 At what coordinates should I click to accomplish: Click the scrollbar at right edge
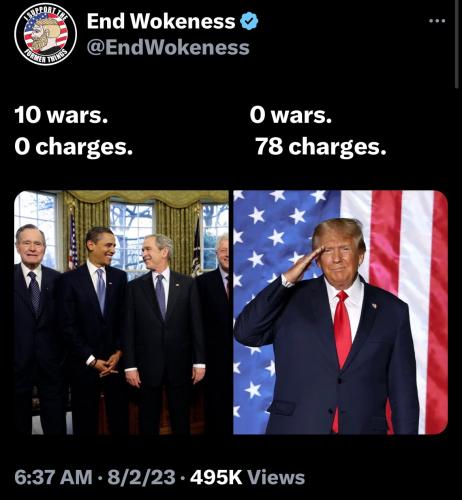457,43
